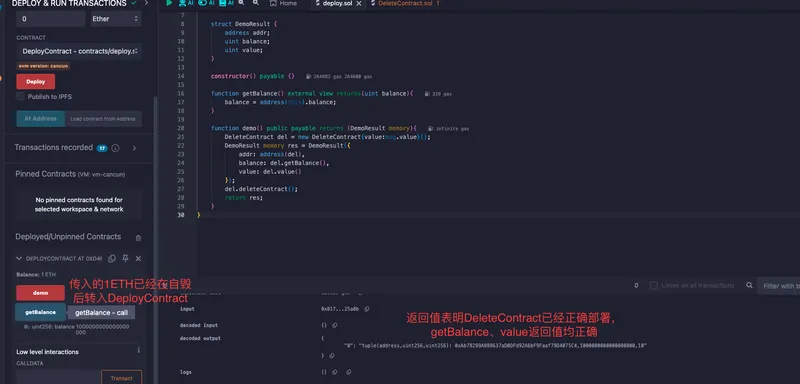Screen dimensions: 800x384
Task: Click the 'infinite gas' annotation for demo()
Action: [x=448, y=129]
